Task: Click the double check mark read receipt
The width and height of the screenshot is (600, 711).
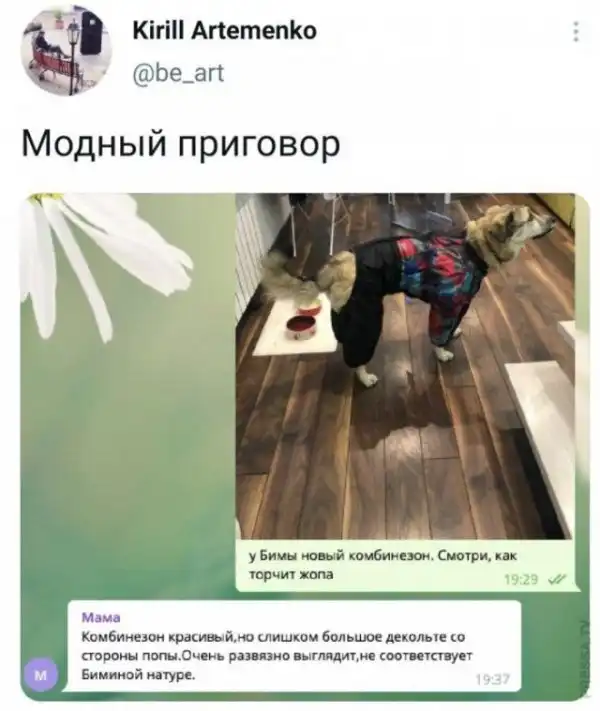Action: [x=557, y=579]
